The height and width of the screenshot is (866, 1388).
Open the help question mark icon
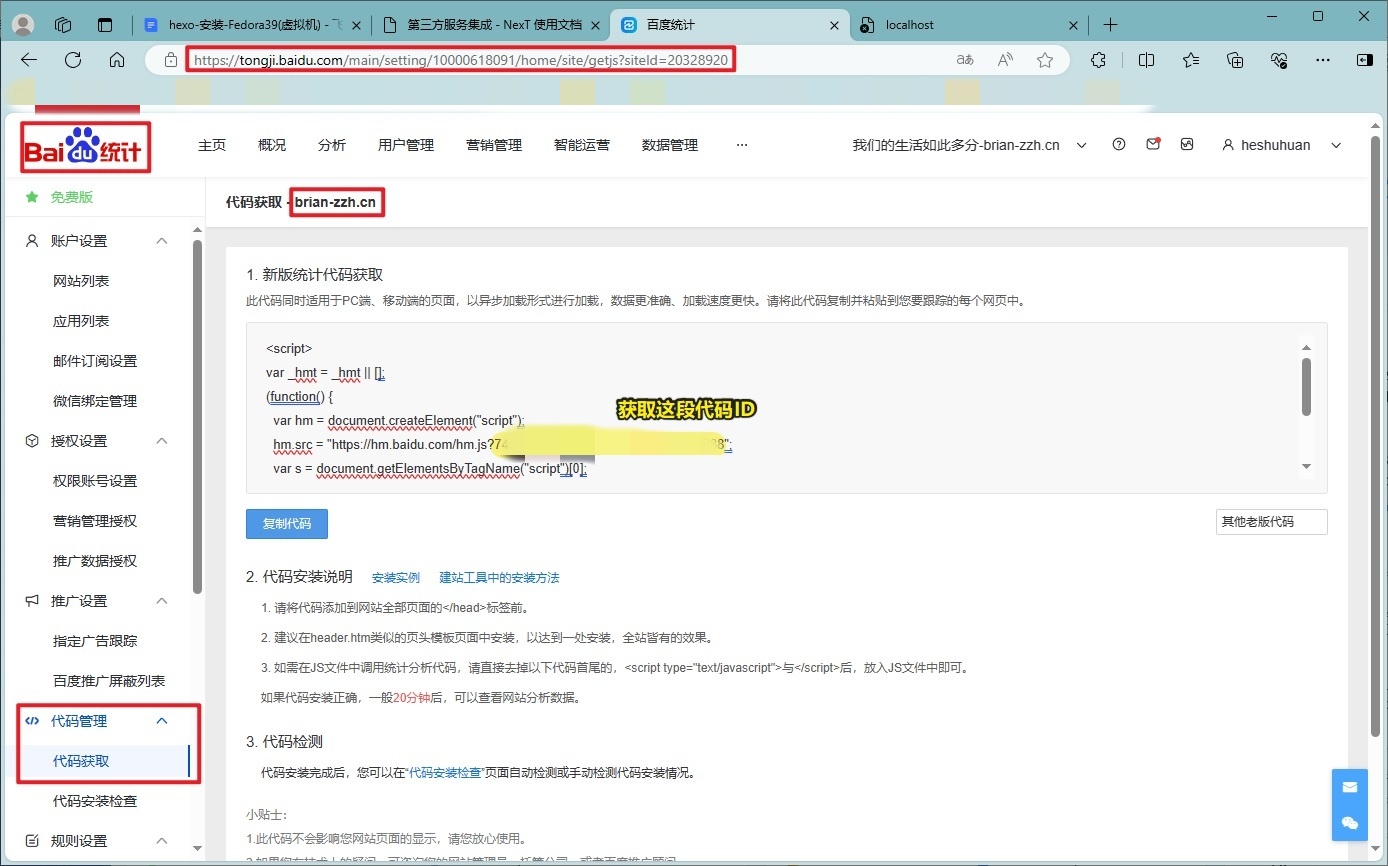(x=1119, y=144)
